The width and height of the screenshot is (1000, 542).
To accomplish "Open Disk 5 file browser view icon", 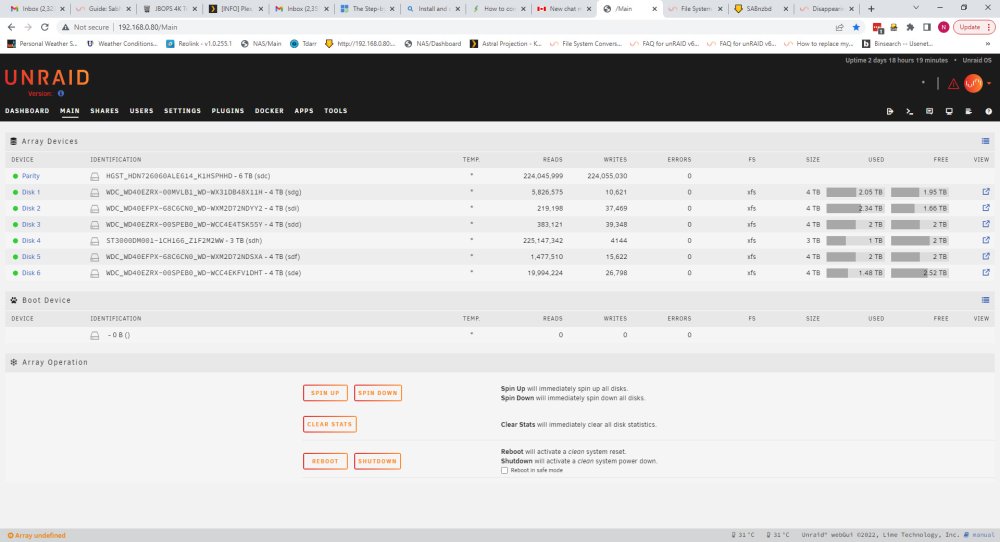I will click(x=986, y=256).
